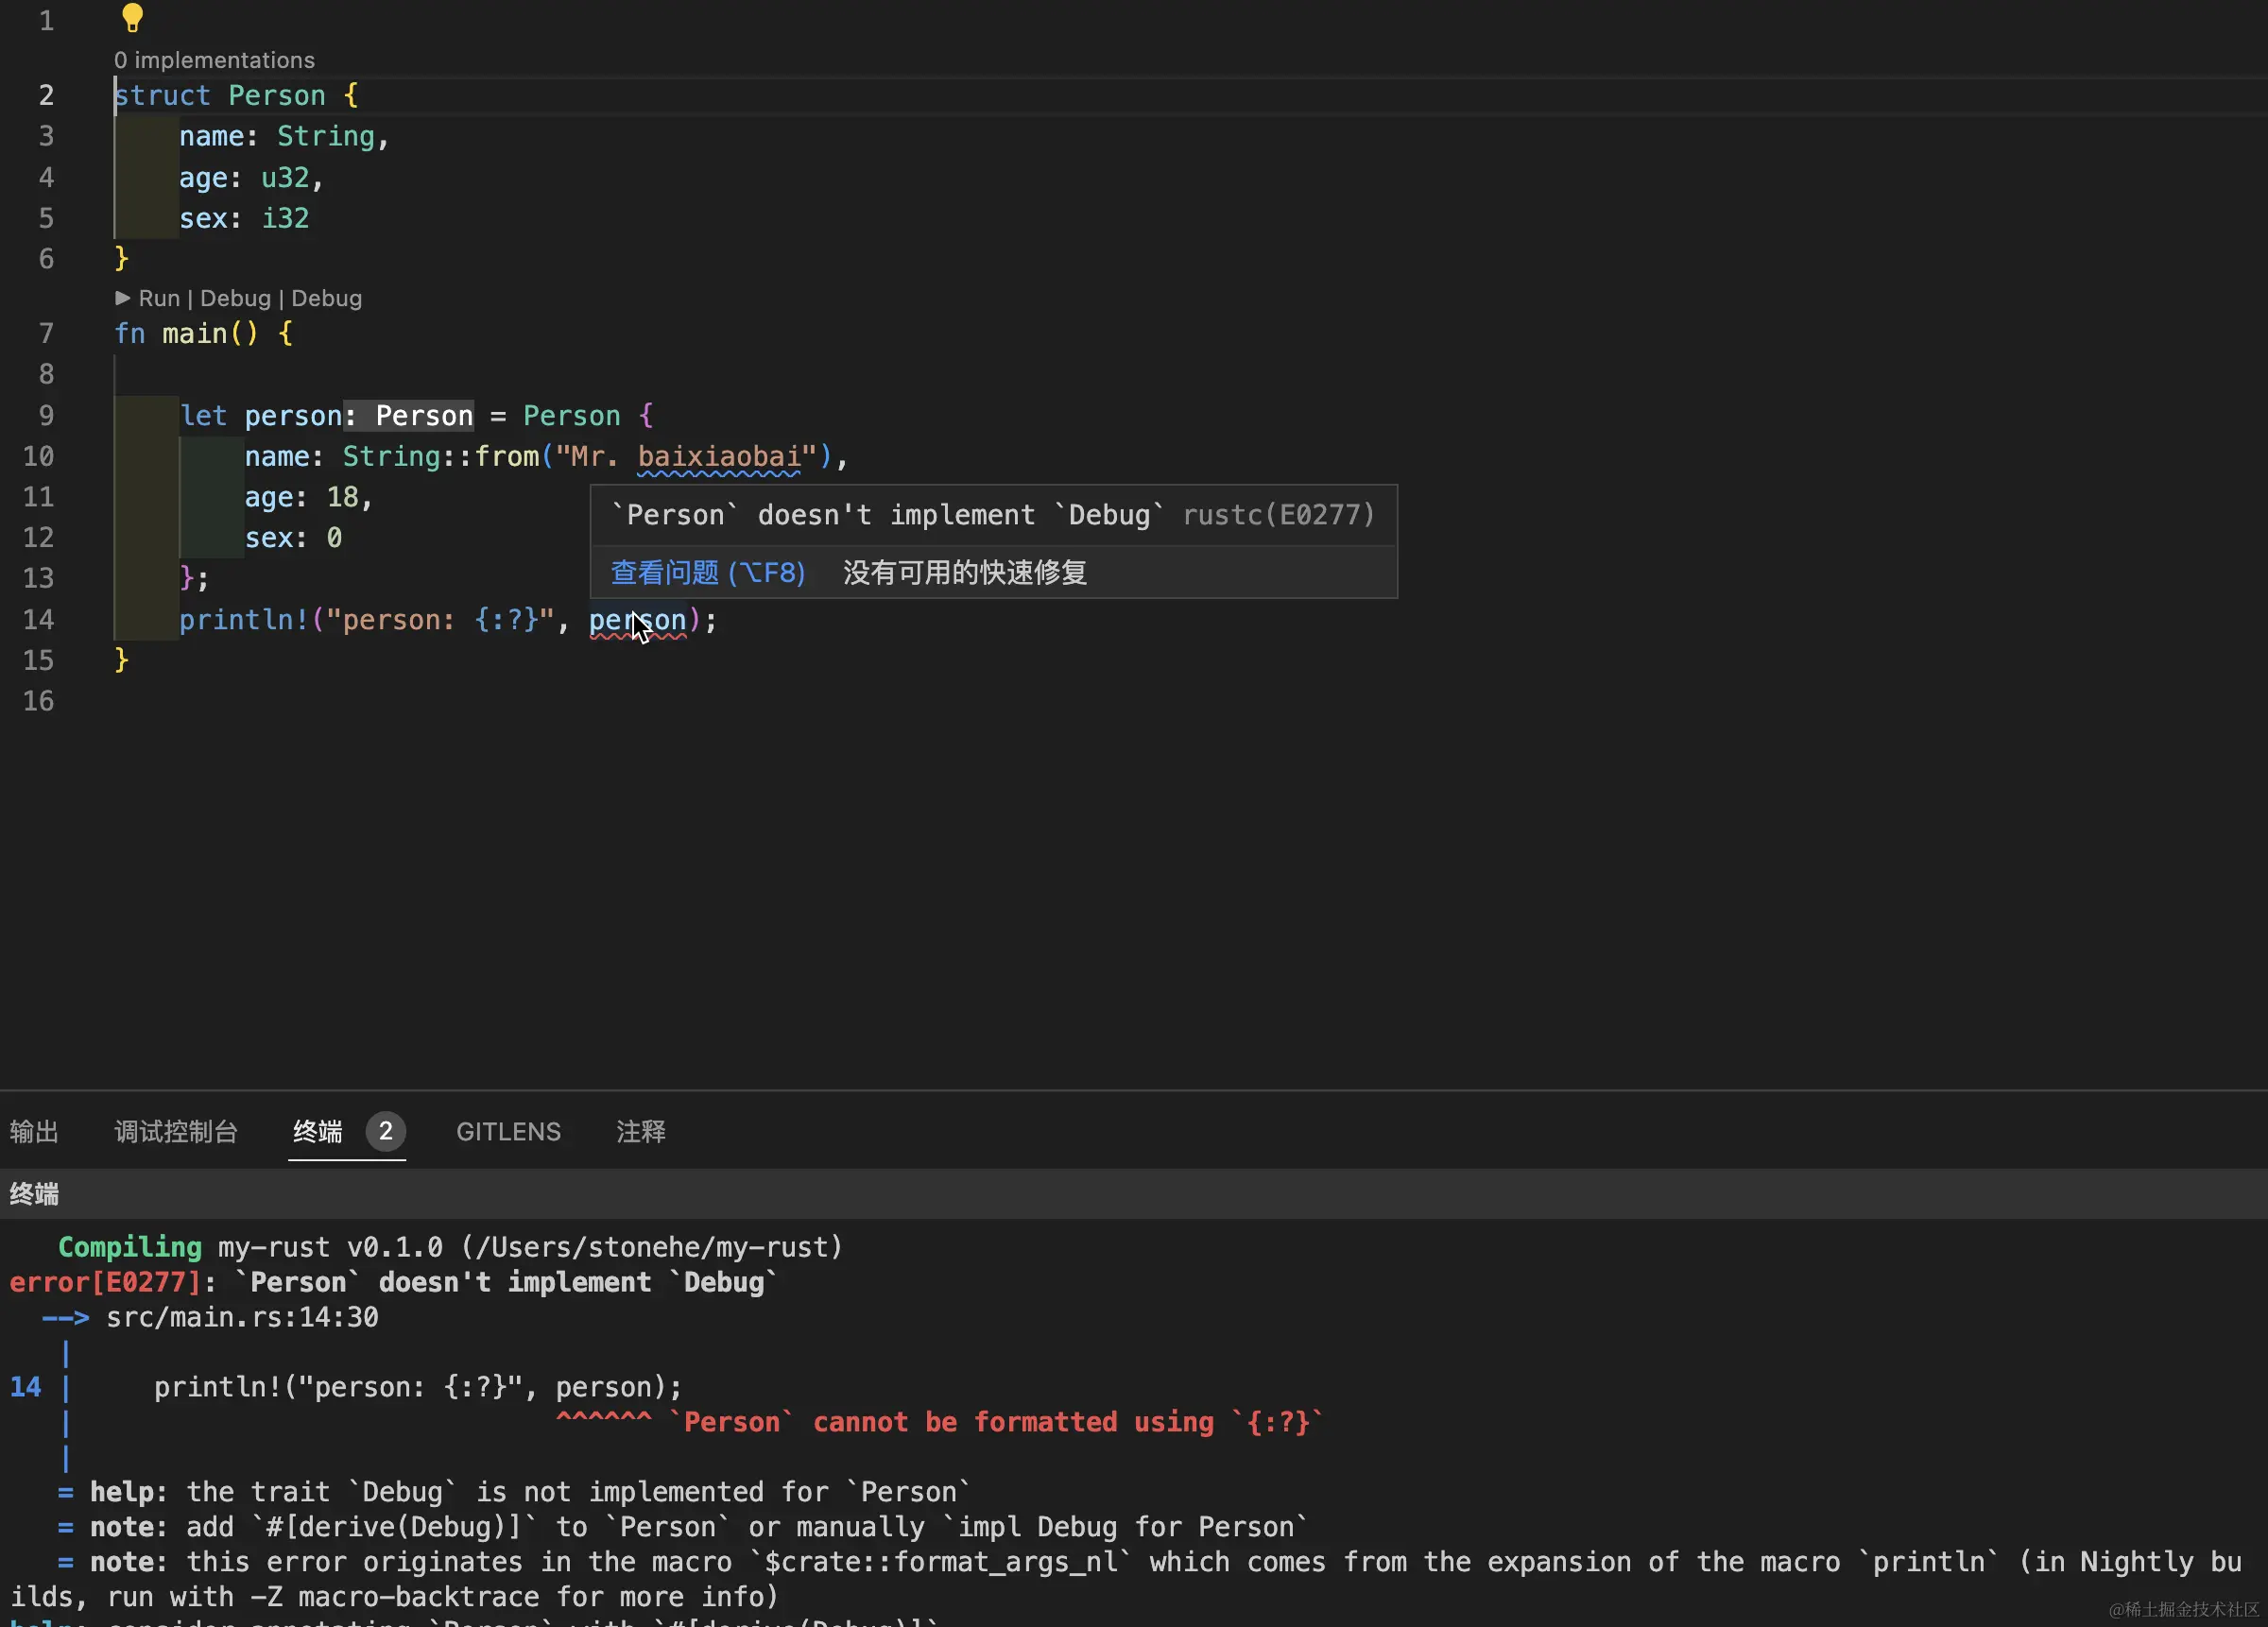
Task: Switch to the 调试控制台 panel tab
Action: 176,1131
